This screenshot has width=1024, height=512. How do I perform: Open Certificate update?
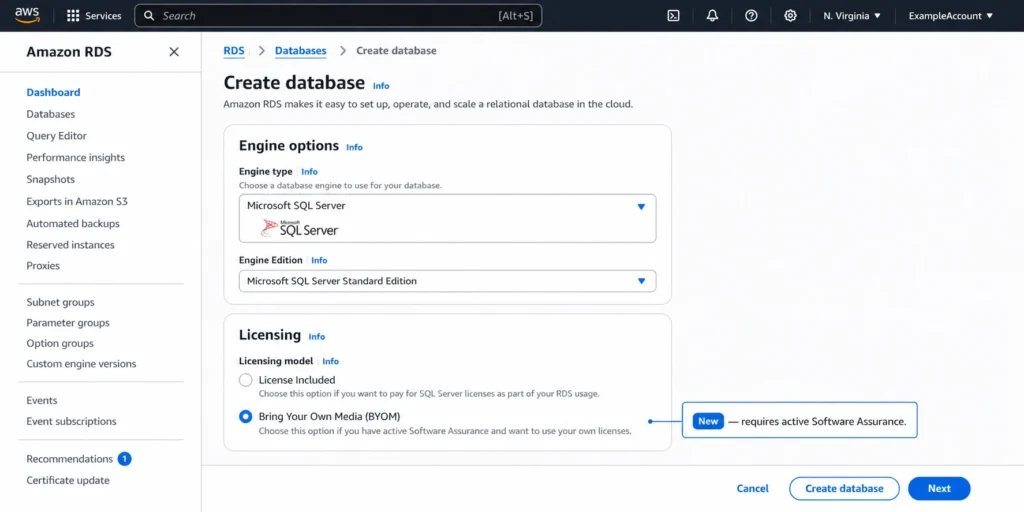pyautogui.click(x=68, y=480)
